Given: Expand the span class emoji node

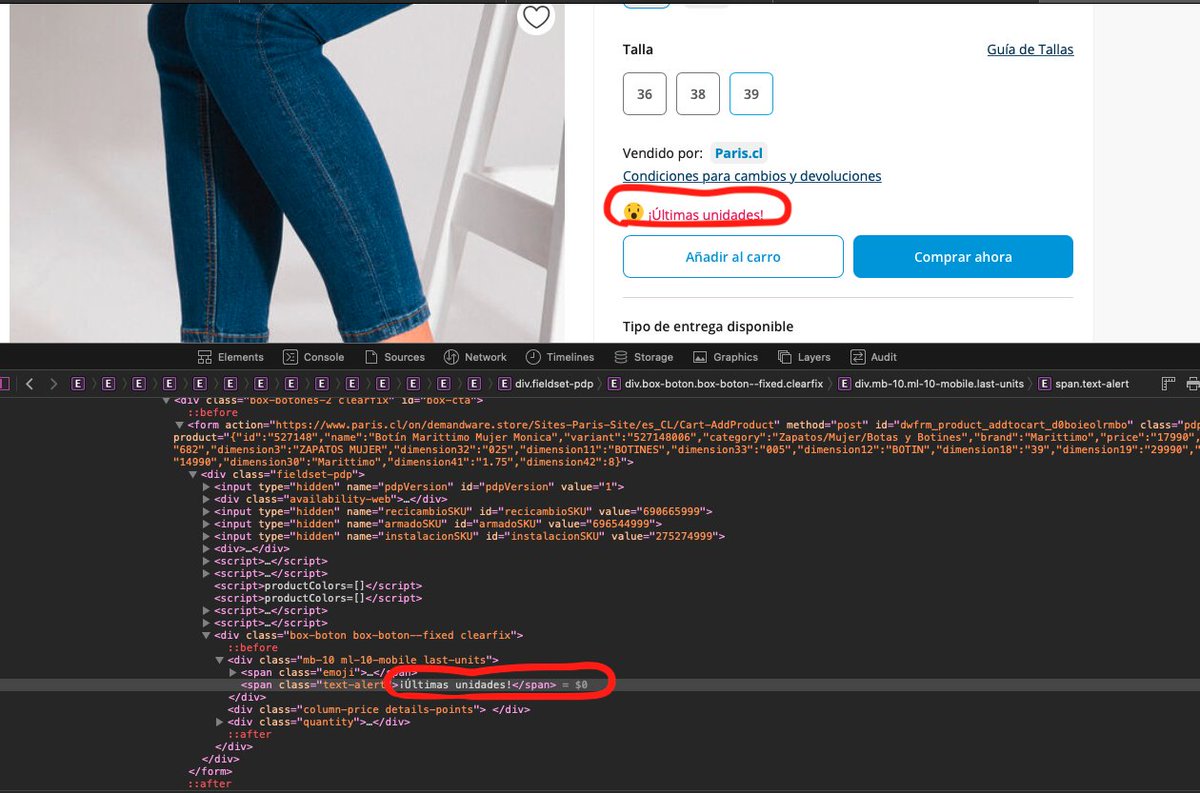Looking at the screenshot, I should 233,672.
